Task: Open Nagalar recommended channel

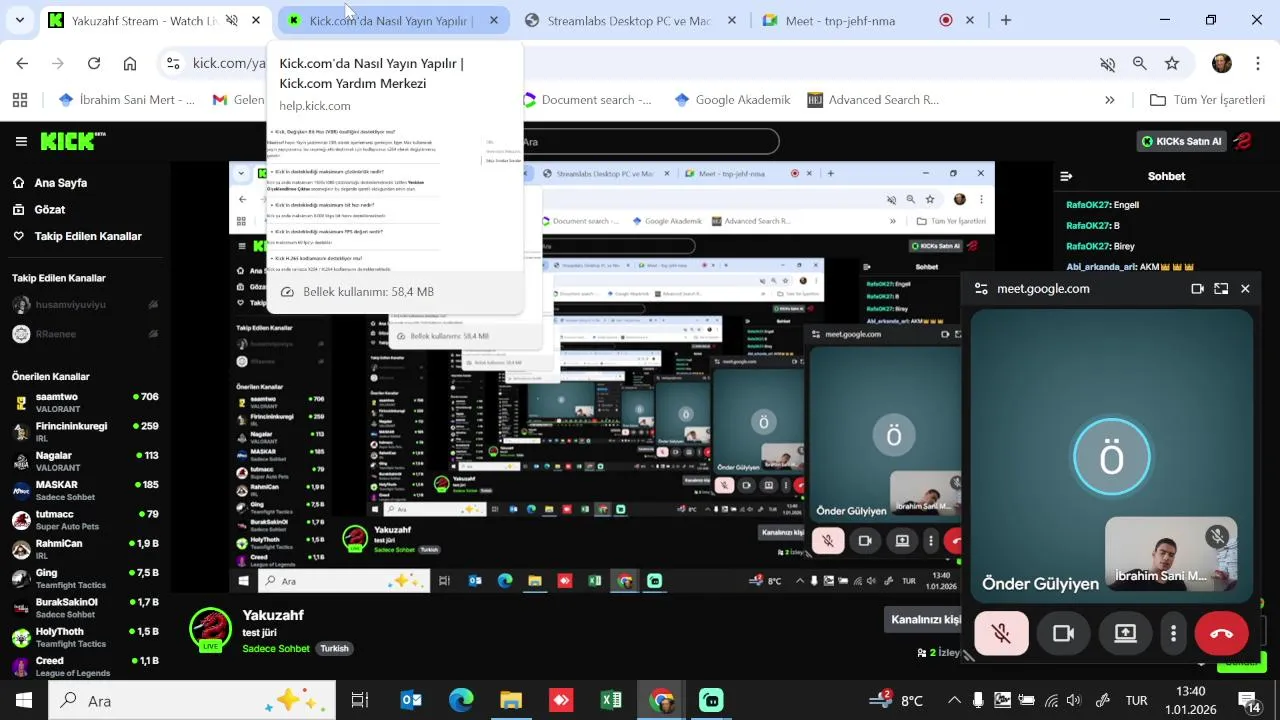Action: coord(84,461)
